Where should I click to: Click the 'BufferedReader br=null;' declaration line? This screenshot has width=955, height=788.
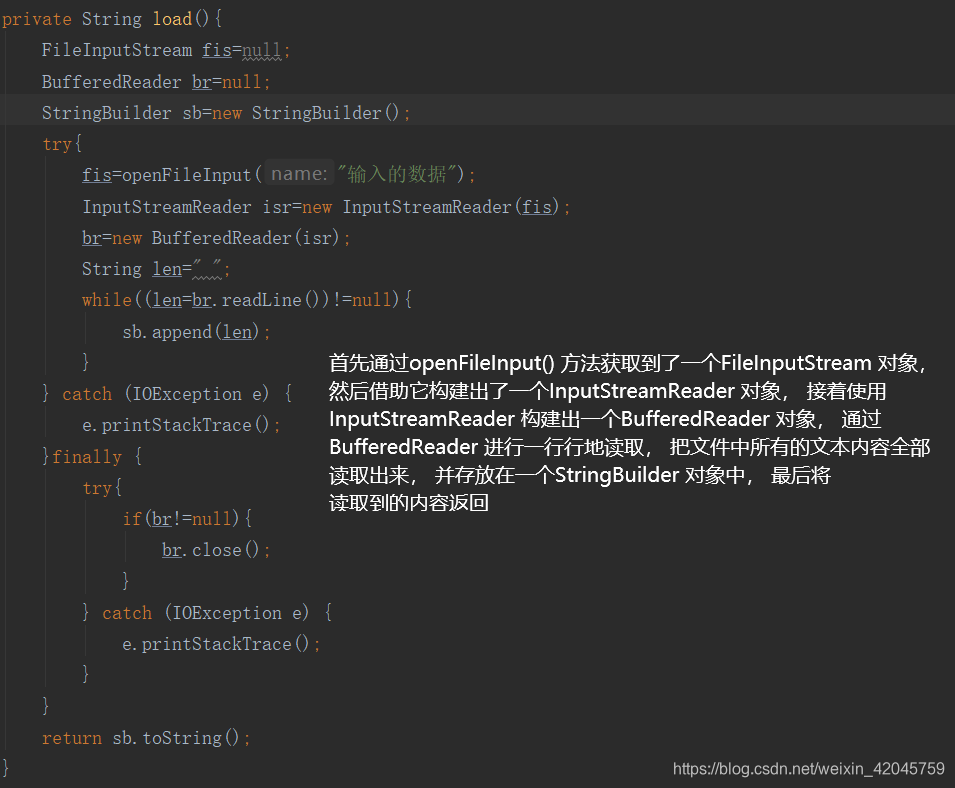156,82
